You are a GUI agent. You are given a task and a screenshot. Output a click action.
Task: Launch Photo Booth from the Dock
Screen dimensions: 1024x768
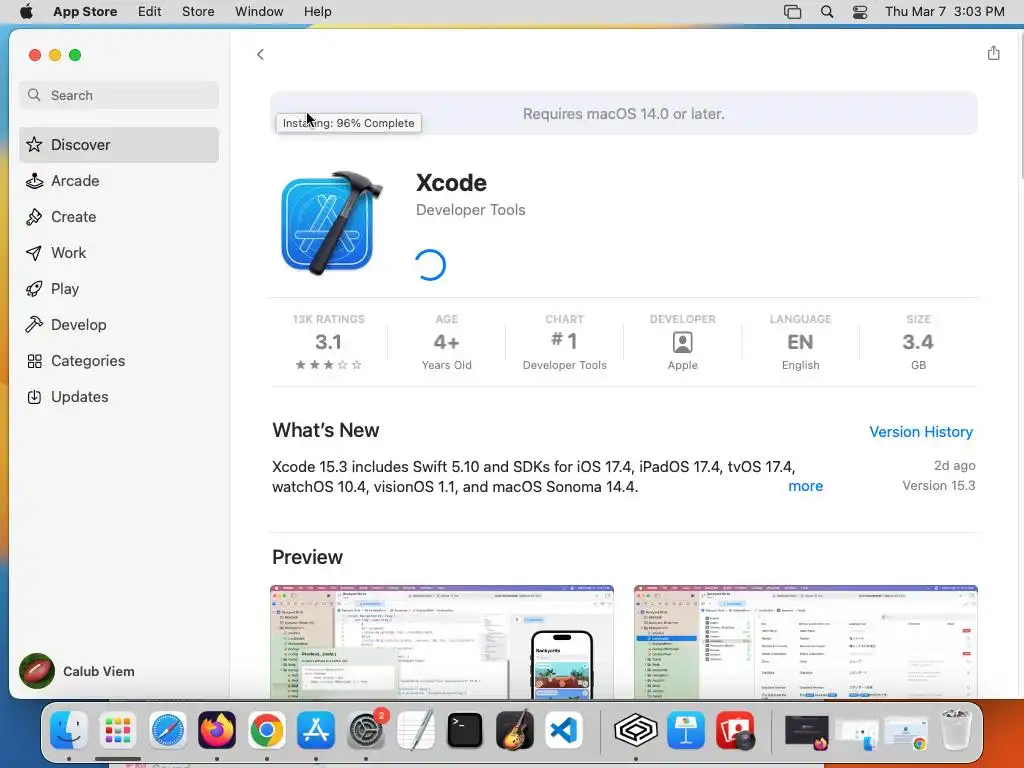[735, 730]
